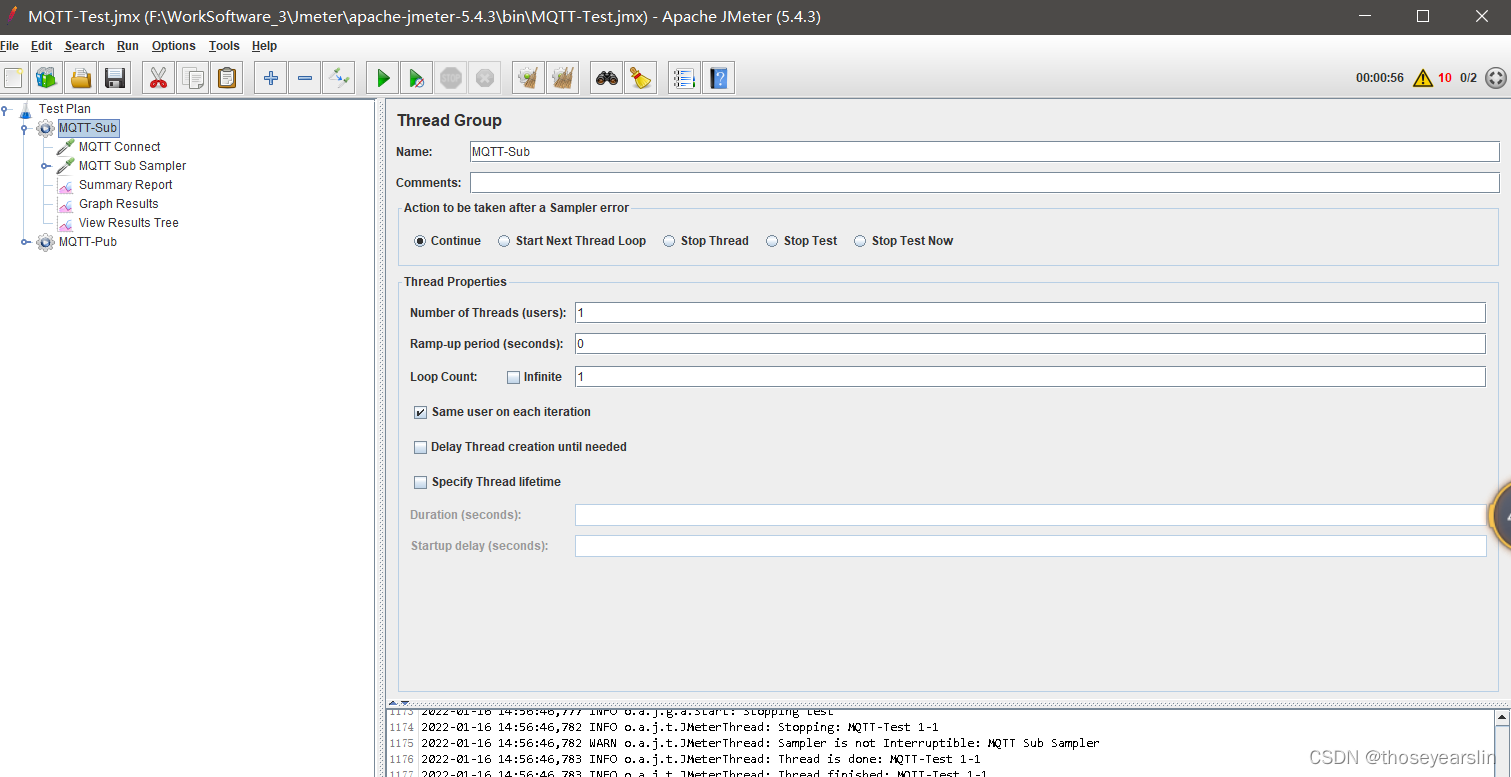Image resolution: width=1511 pixels, height=777 pixels.
Task: Open the File menu
Action: pyautogui.click(x=9, y=46)
